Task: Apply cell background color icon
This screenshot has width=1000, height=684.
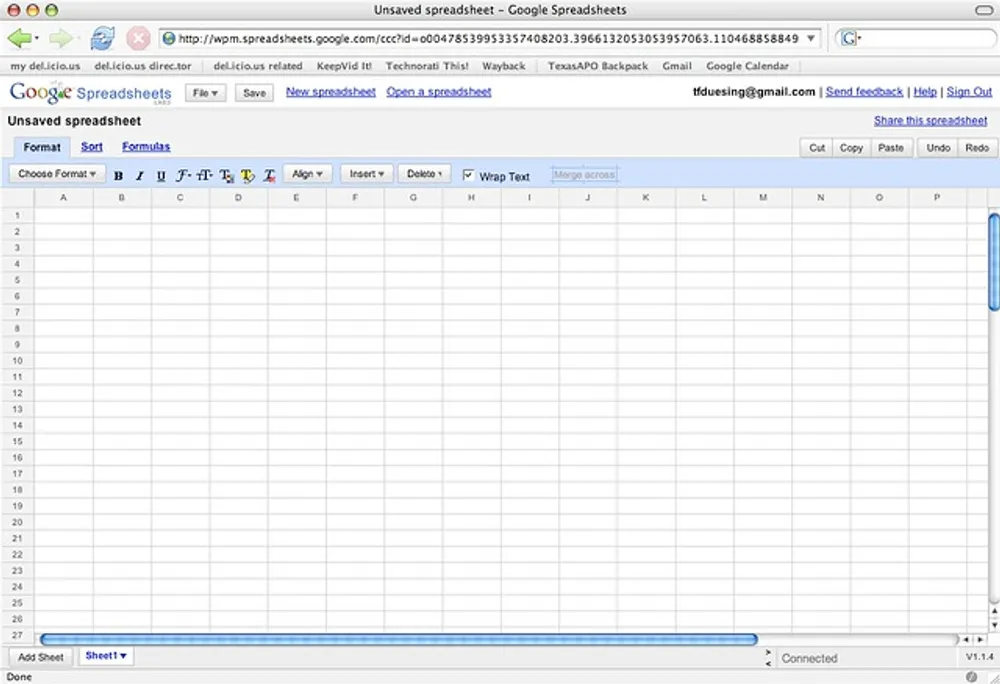Action: click(247, 175)
